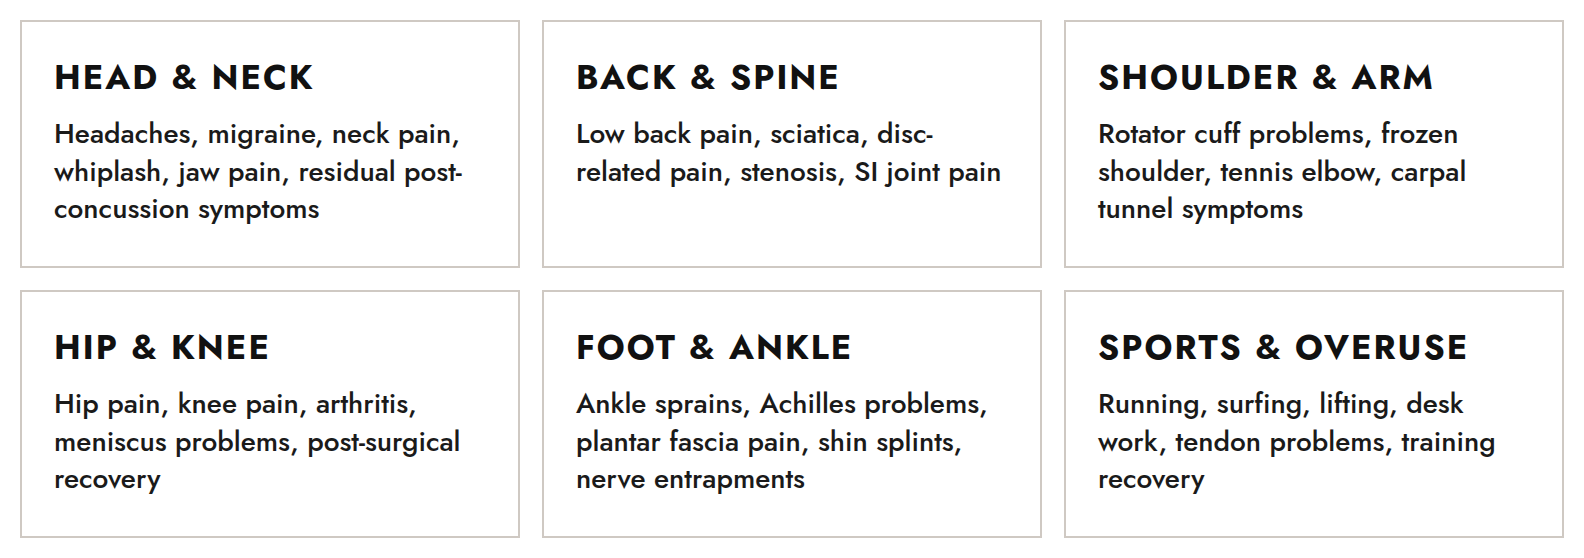Image resolution: width=1584 pixels, height=558 pixels.
Task: Click the 'Low back pain, sciatica' description
Action: pos(788,153)
